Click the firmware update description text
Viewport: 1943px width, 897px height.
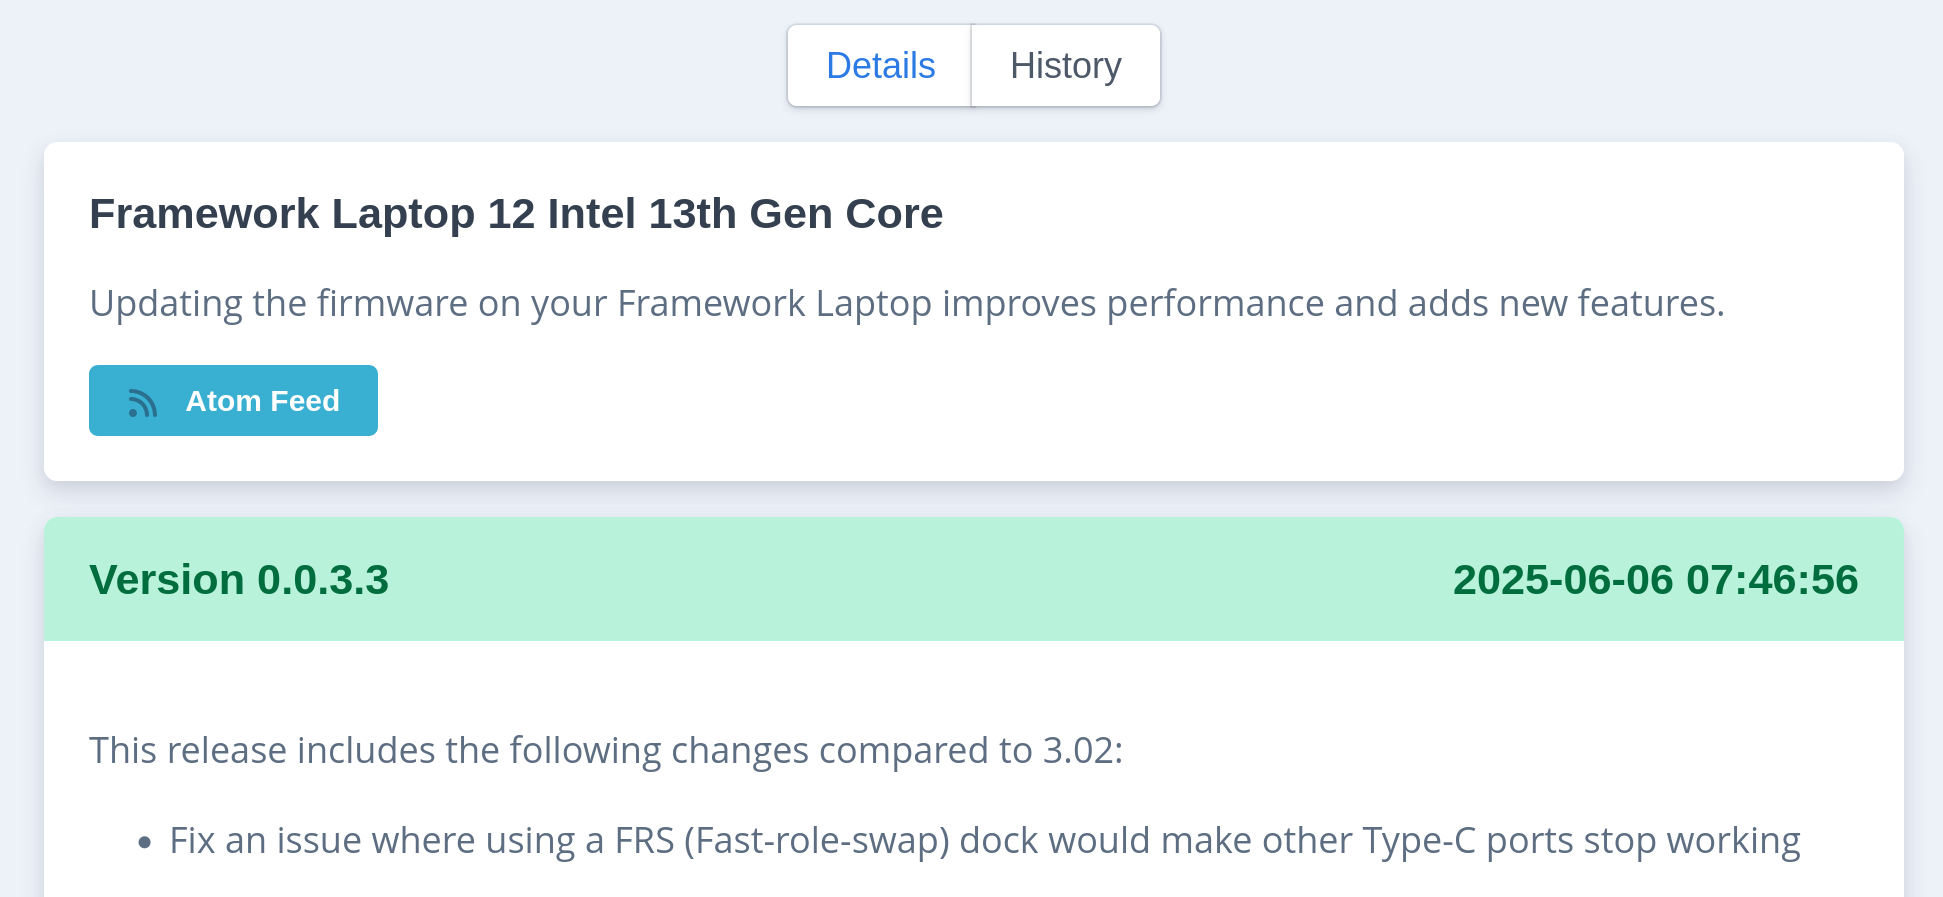907,303
